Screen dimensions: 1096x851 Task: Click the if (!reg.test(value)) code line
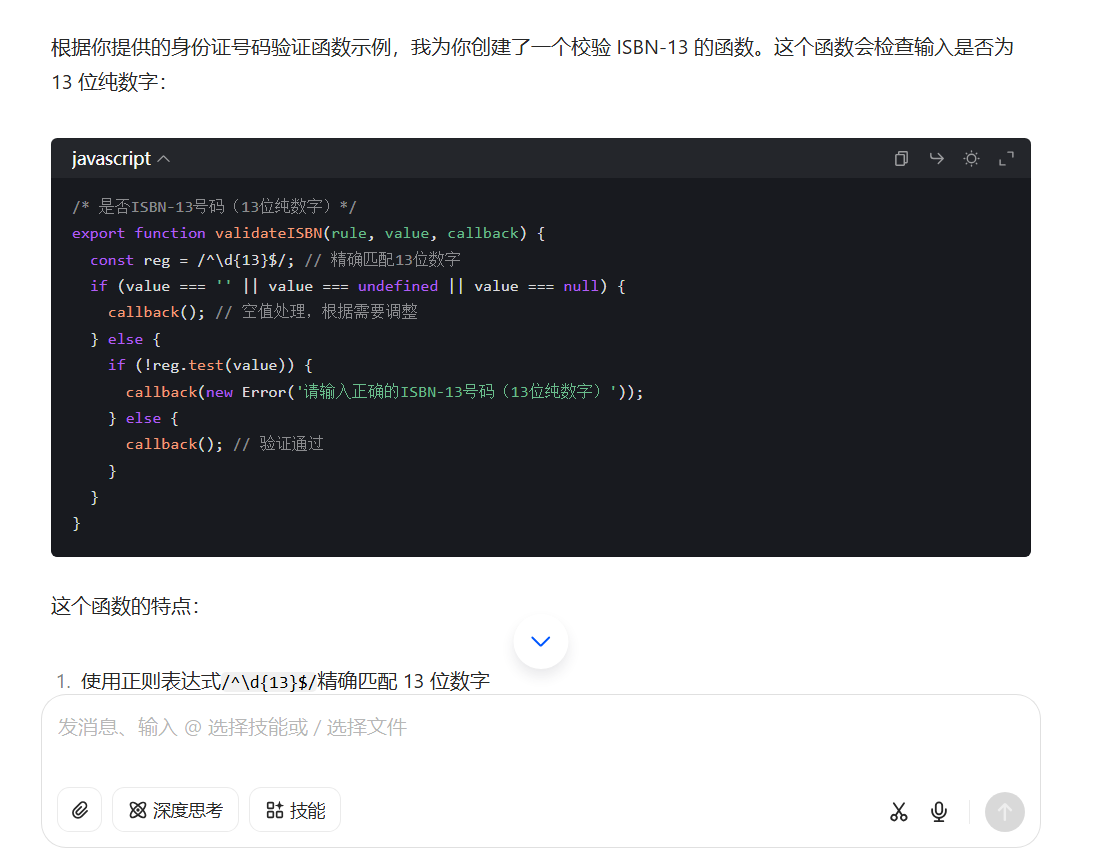click(x=210, y=365)
